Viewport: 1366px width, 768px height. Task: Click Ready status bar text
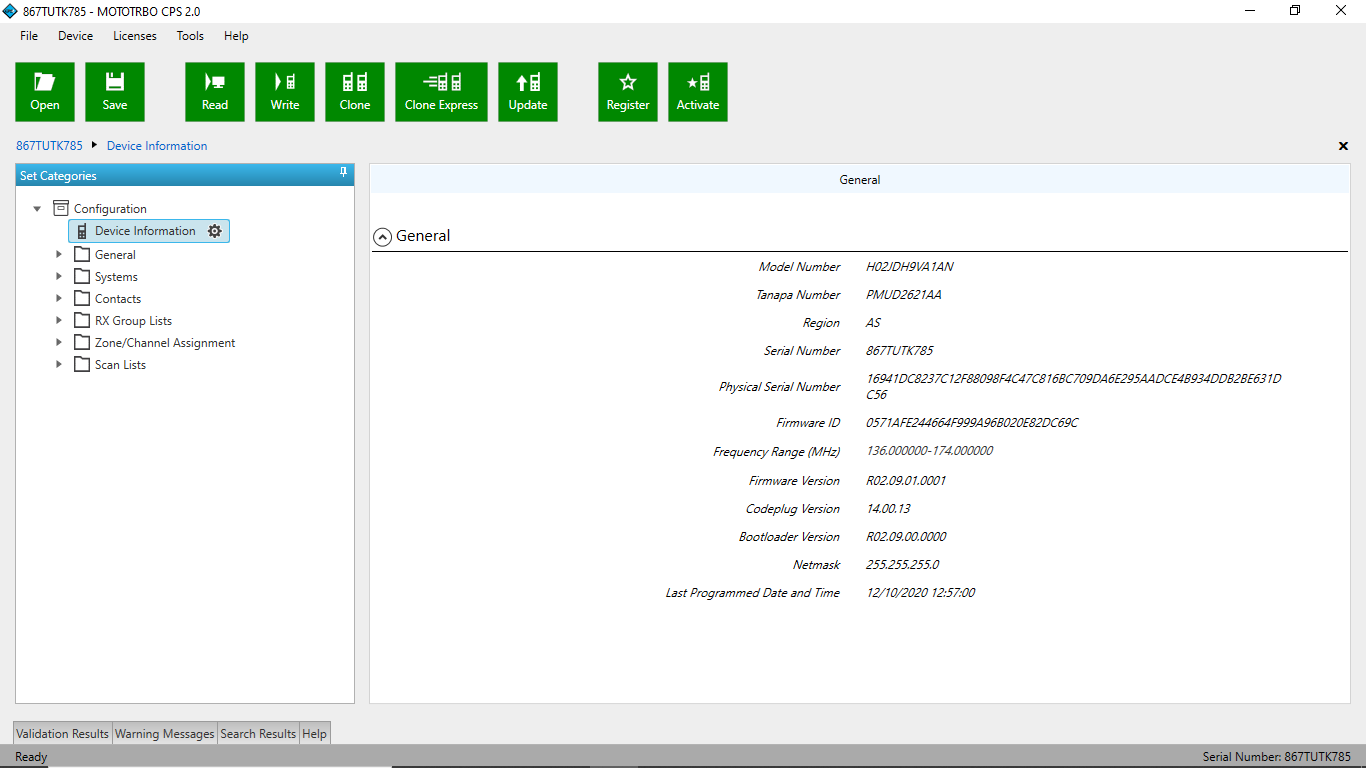pos(31,757)
